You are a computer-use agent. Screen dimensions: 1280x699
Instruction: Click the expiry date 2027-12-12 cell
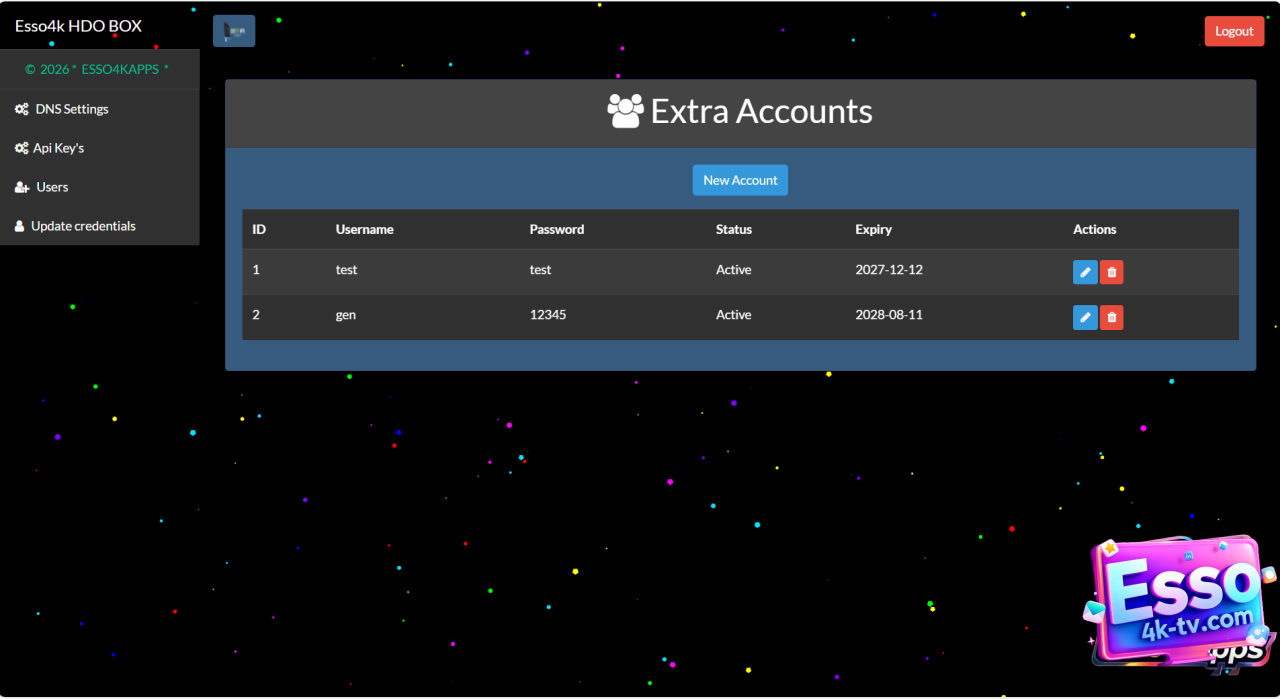point(888,270)
